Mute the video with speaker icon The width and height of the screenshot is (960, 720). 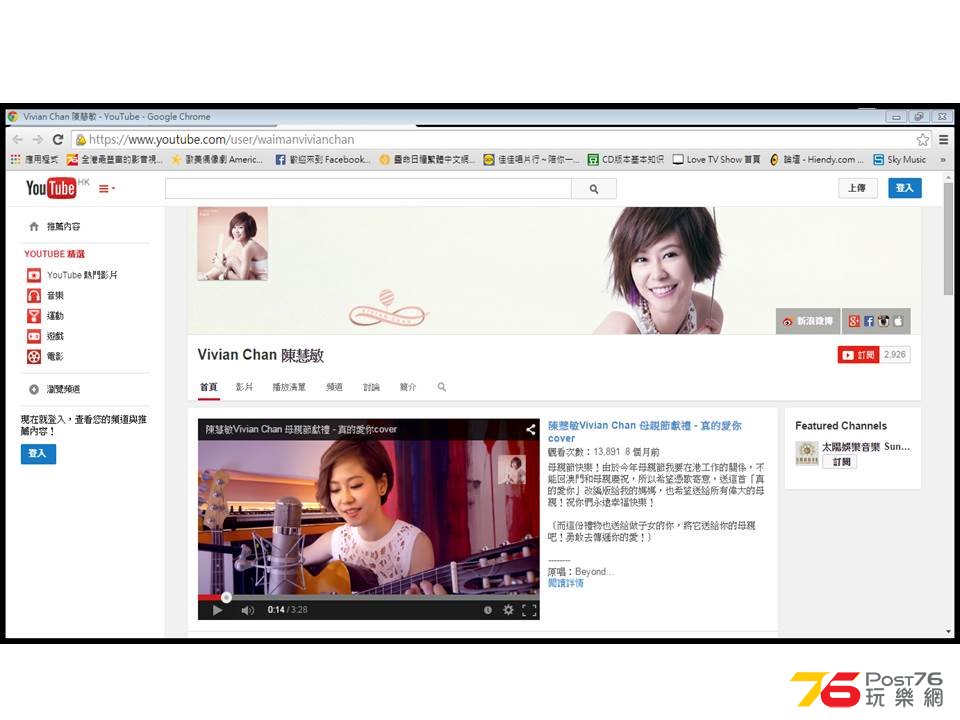coord(247,610)
